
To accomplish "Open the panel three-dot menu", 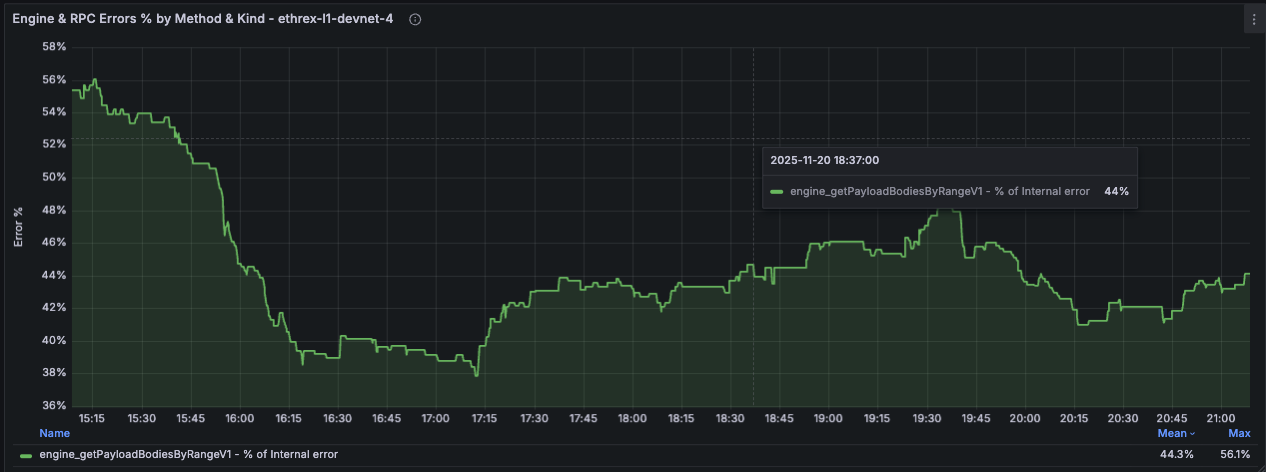I will click(x=1252, y=19).
